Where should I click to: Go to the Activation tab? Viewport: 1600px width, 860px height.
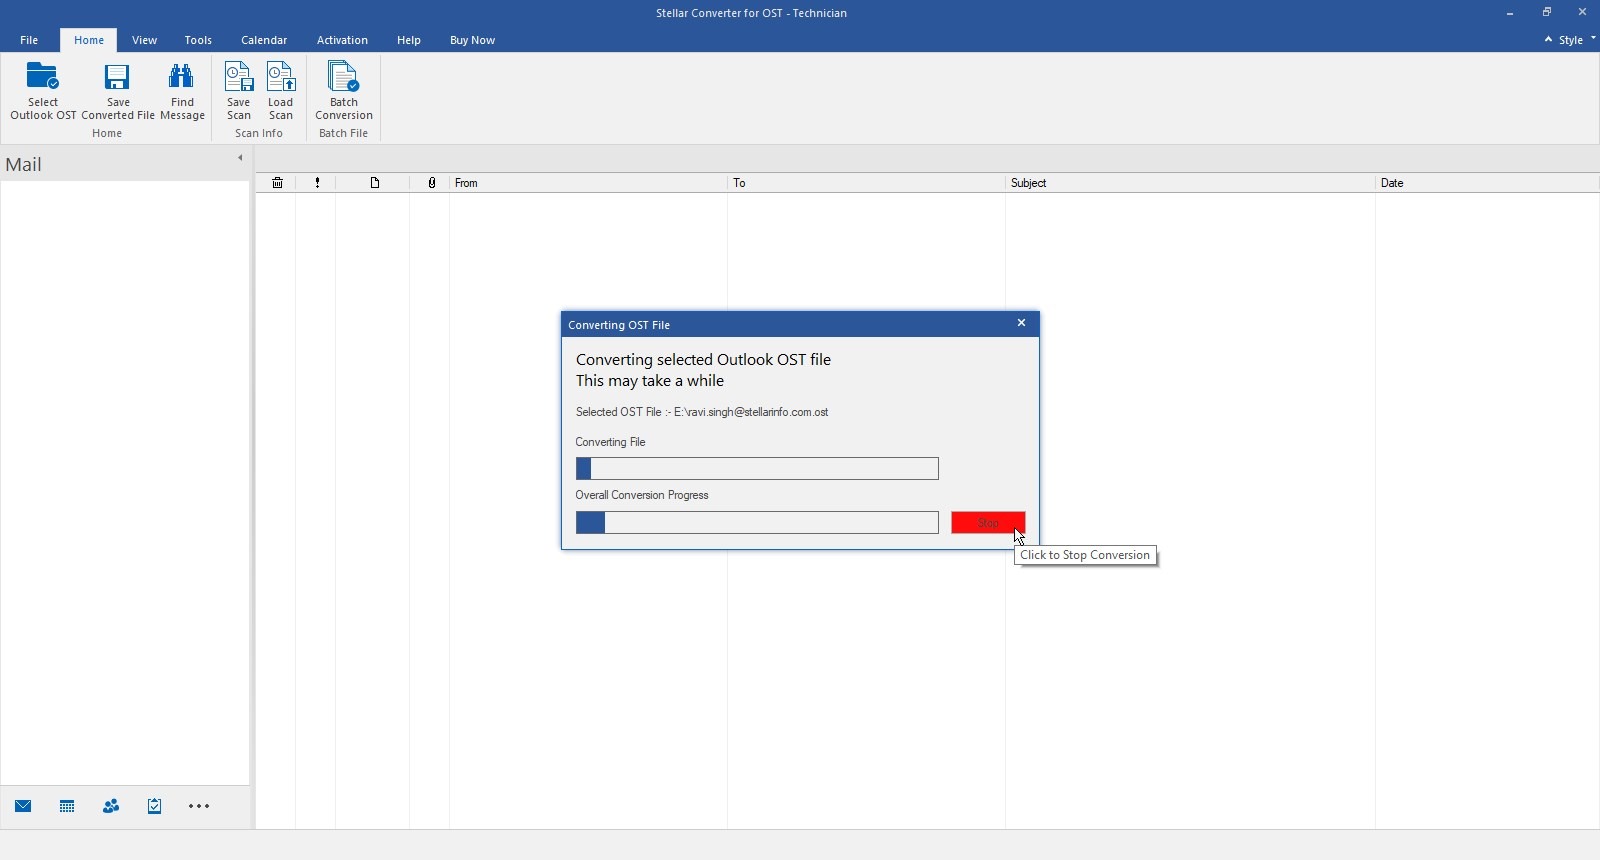click(342, 40)
